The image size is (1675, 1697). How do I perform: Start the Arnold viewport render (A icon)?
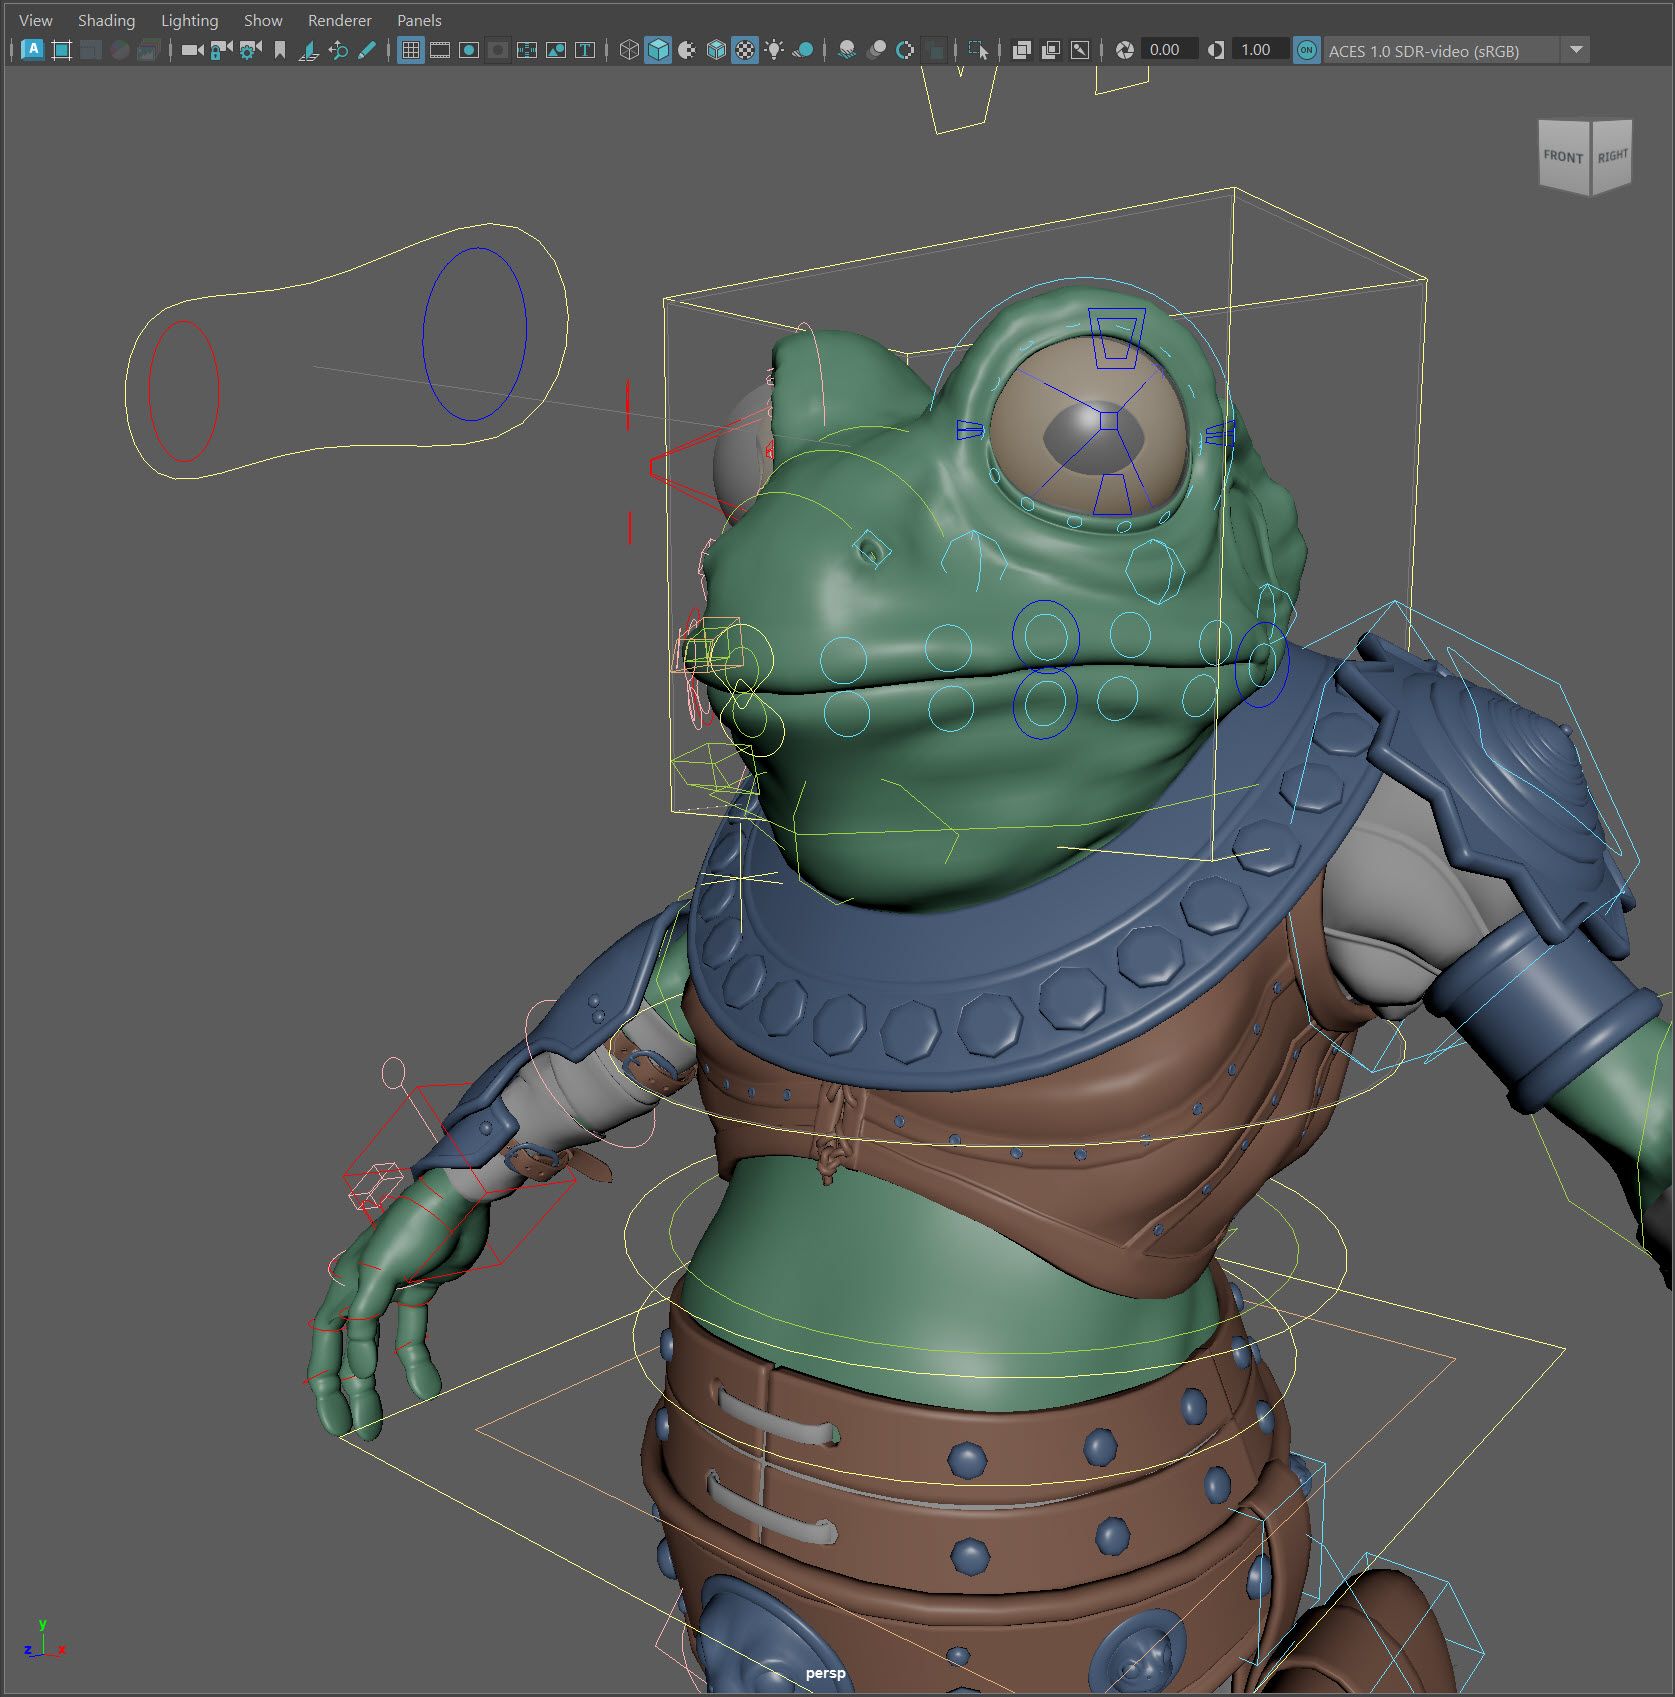point(32,49)
